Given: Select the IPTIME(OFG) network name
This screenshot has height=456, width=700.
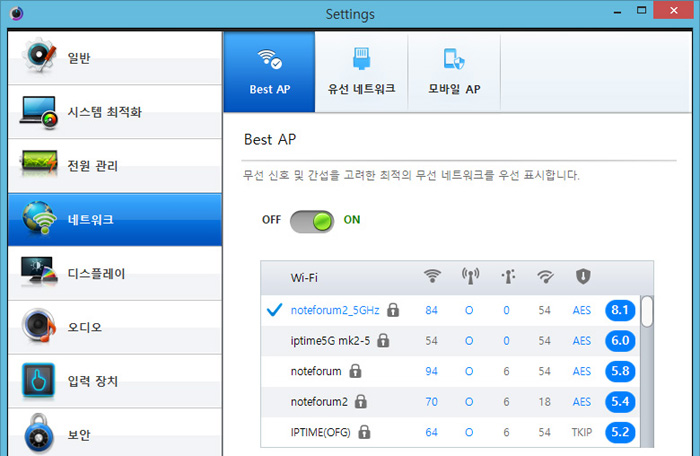Looking at the screenshot, I should click(x=321, y=432).
